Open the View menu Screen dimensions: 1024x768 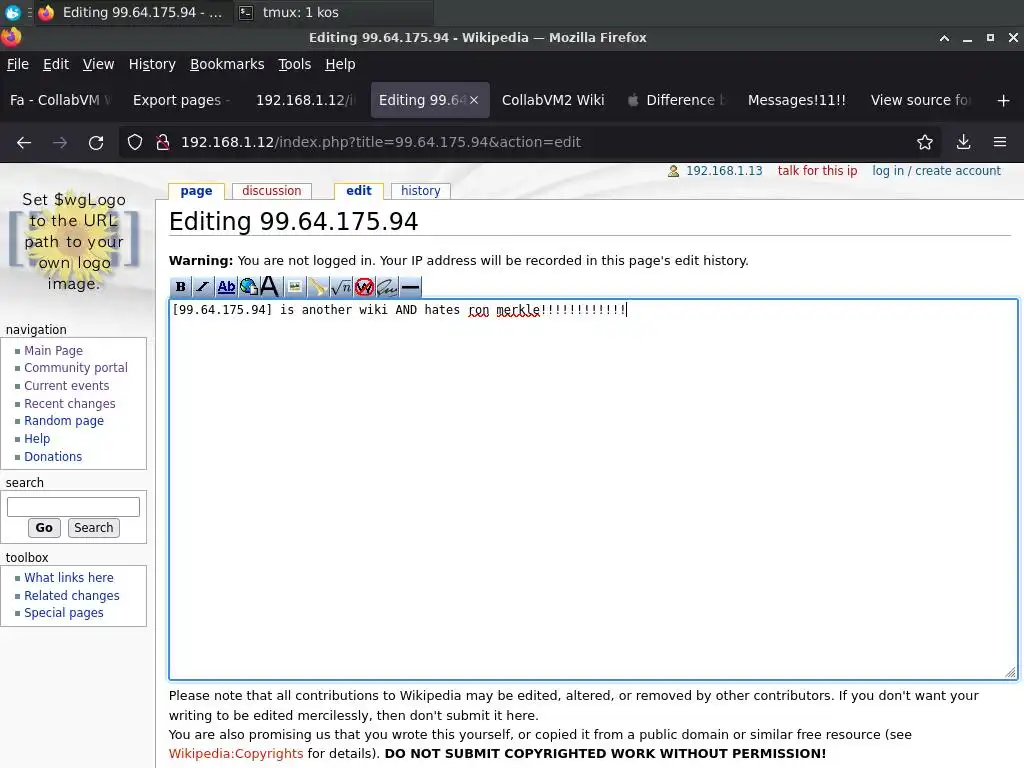[98, 64]
